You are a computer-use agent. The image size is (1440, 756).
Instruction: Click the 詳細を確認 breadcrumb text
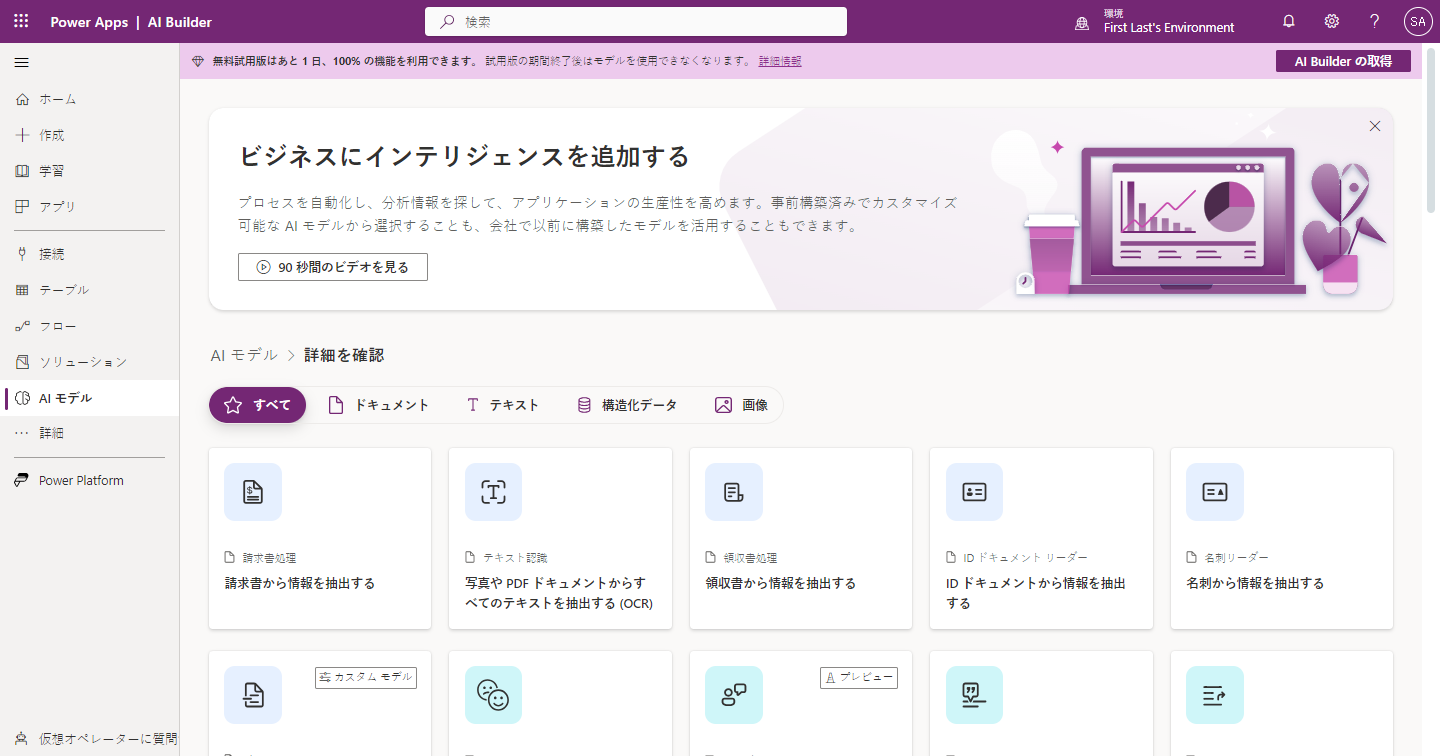coord(344,355)
